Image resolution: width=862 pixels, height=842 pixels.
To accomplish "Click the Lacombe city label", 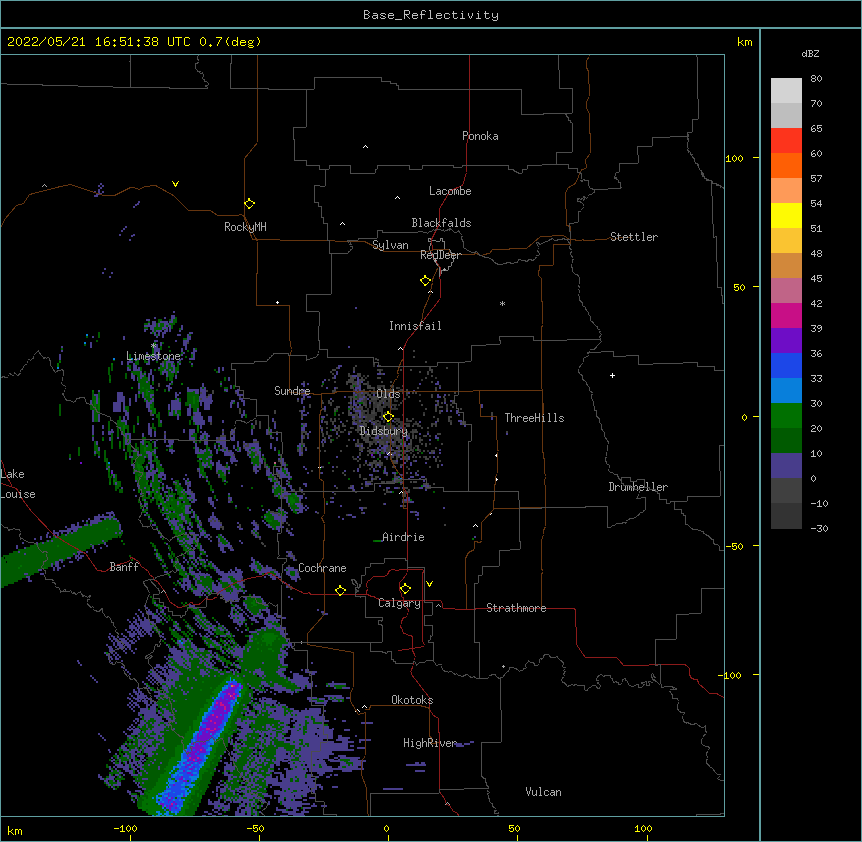I will pos(450,191).
